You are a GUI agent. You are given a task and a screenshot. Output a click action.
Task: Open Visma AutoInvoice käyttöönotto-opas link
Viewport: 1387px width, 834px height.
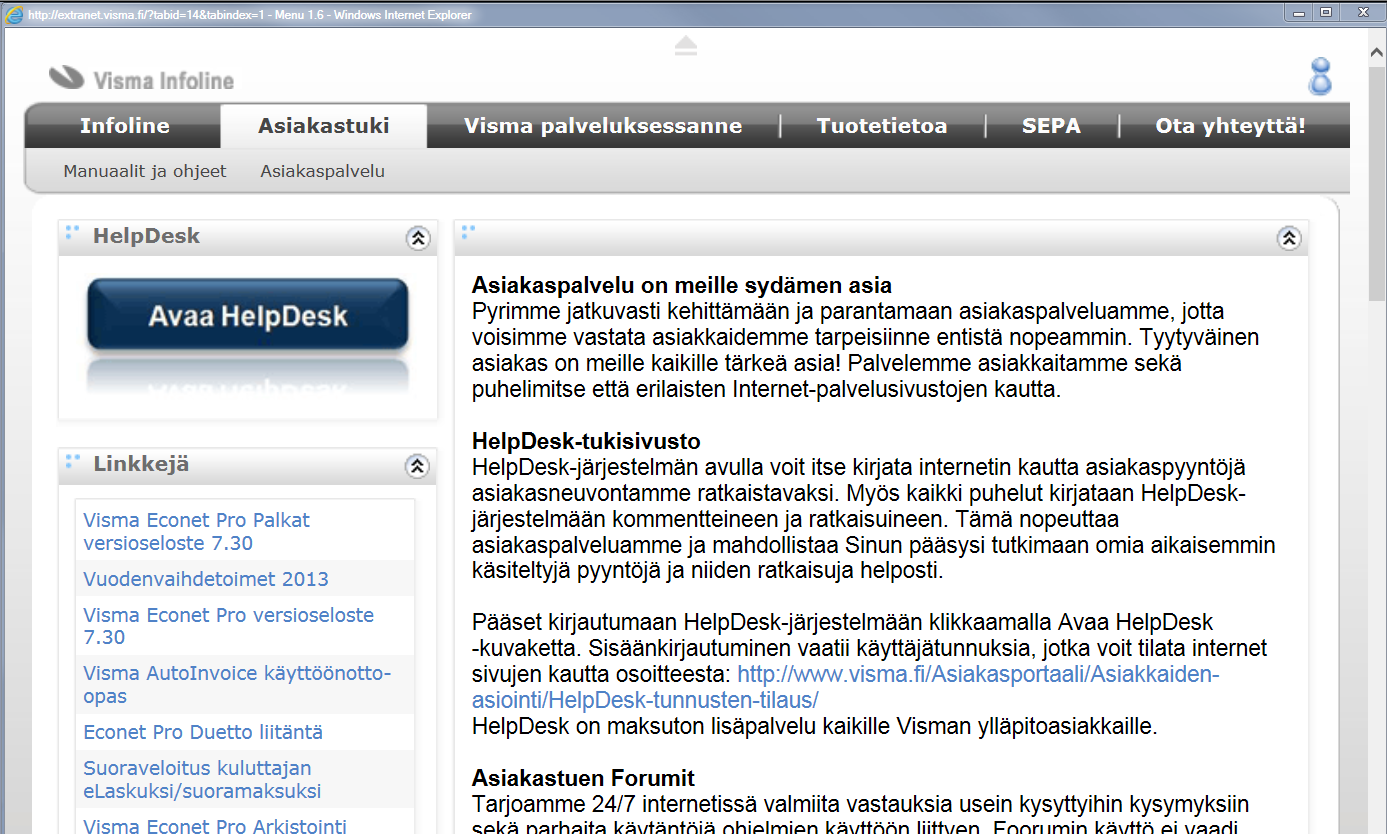click(x=237, y=684)
